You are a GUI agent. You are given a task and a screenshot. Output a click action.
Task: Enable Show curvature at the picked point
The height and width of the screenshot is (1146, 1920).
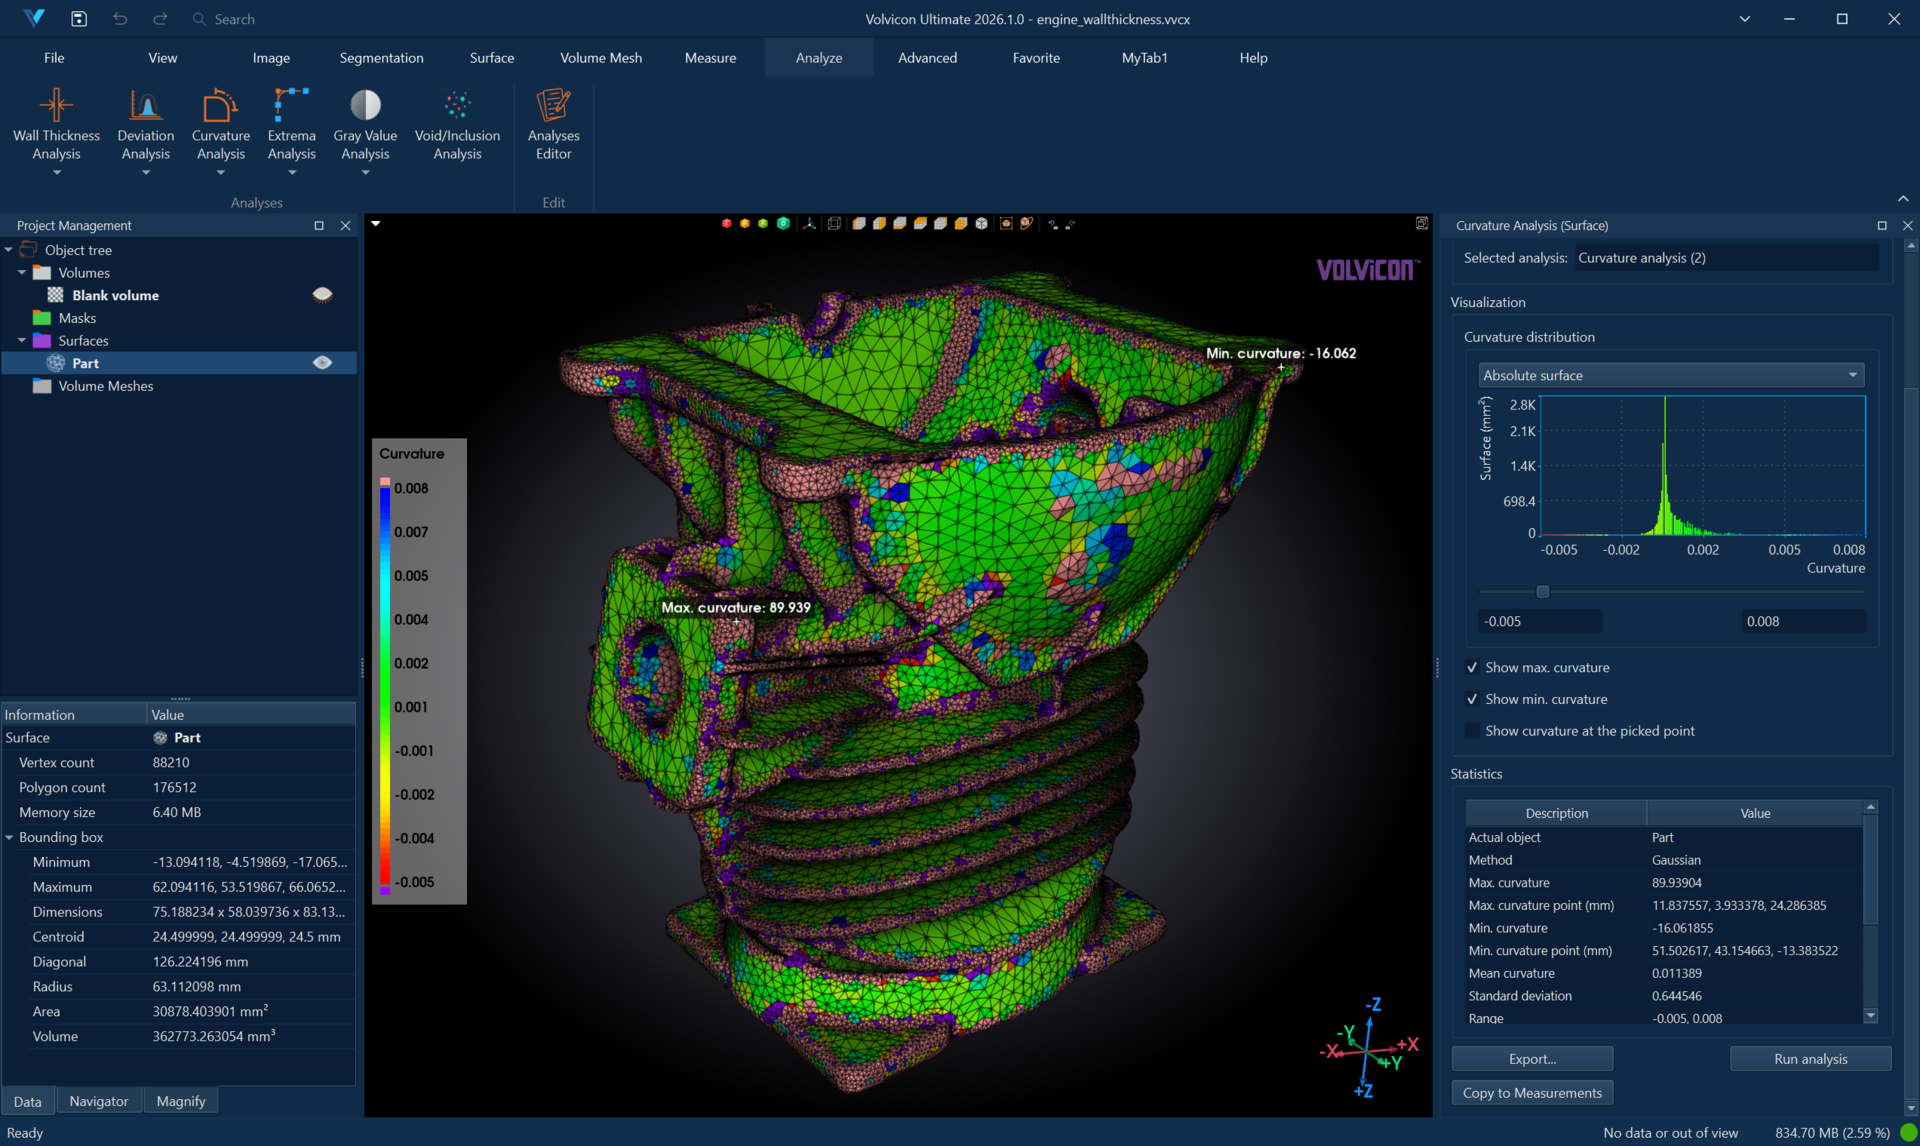[x=1472, y=731]
